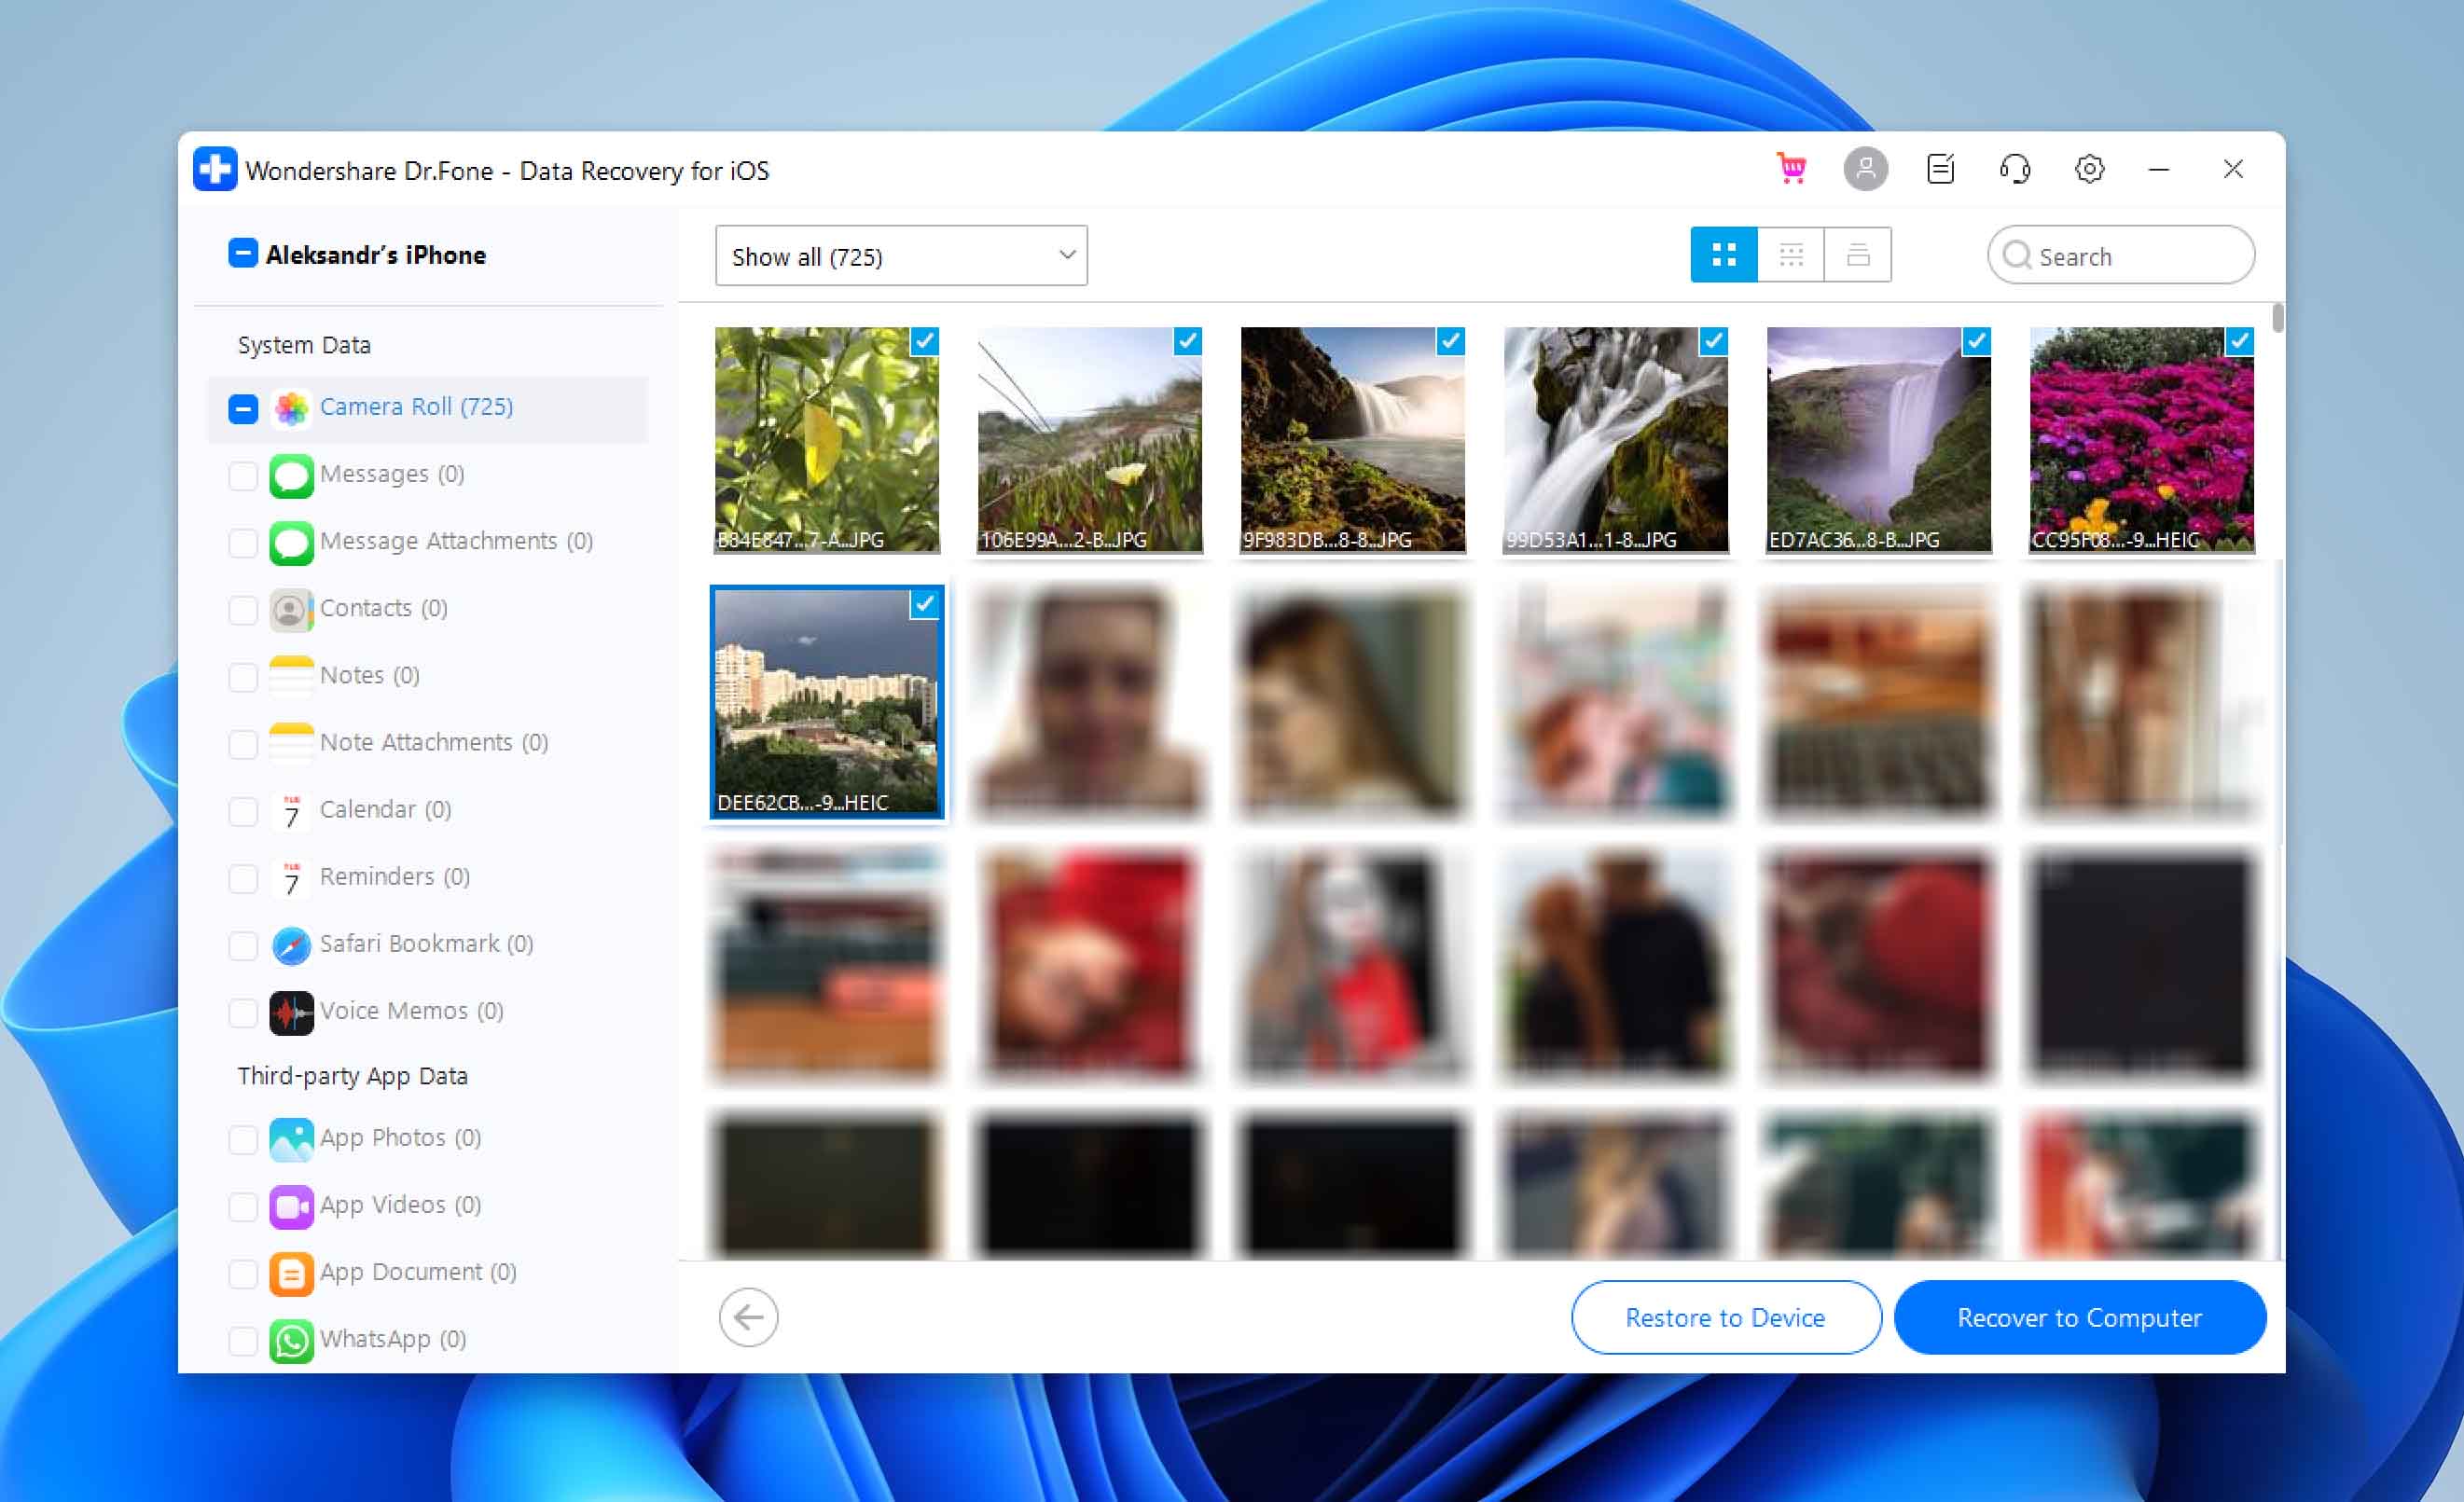The height and width of the screenshot is (1502, 2464).
Task: Open the settings gear icon
Action: click(2089, 169)
